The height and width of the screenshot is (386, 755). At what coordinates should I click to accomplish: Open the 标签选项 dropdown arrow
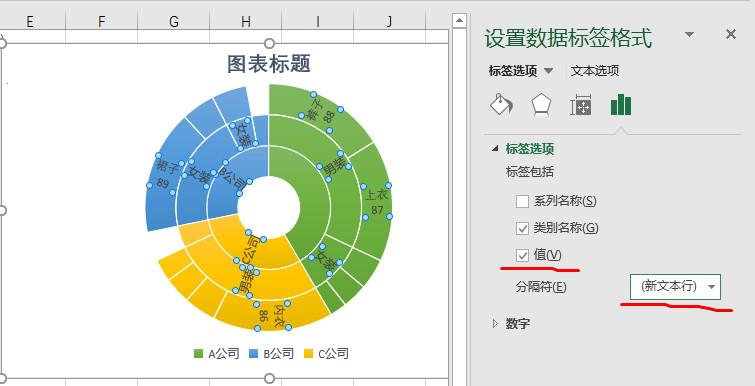(548, 71)
